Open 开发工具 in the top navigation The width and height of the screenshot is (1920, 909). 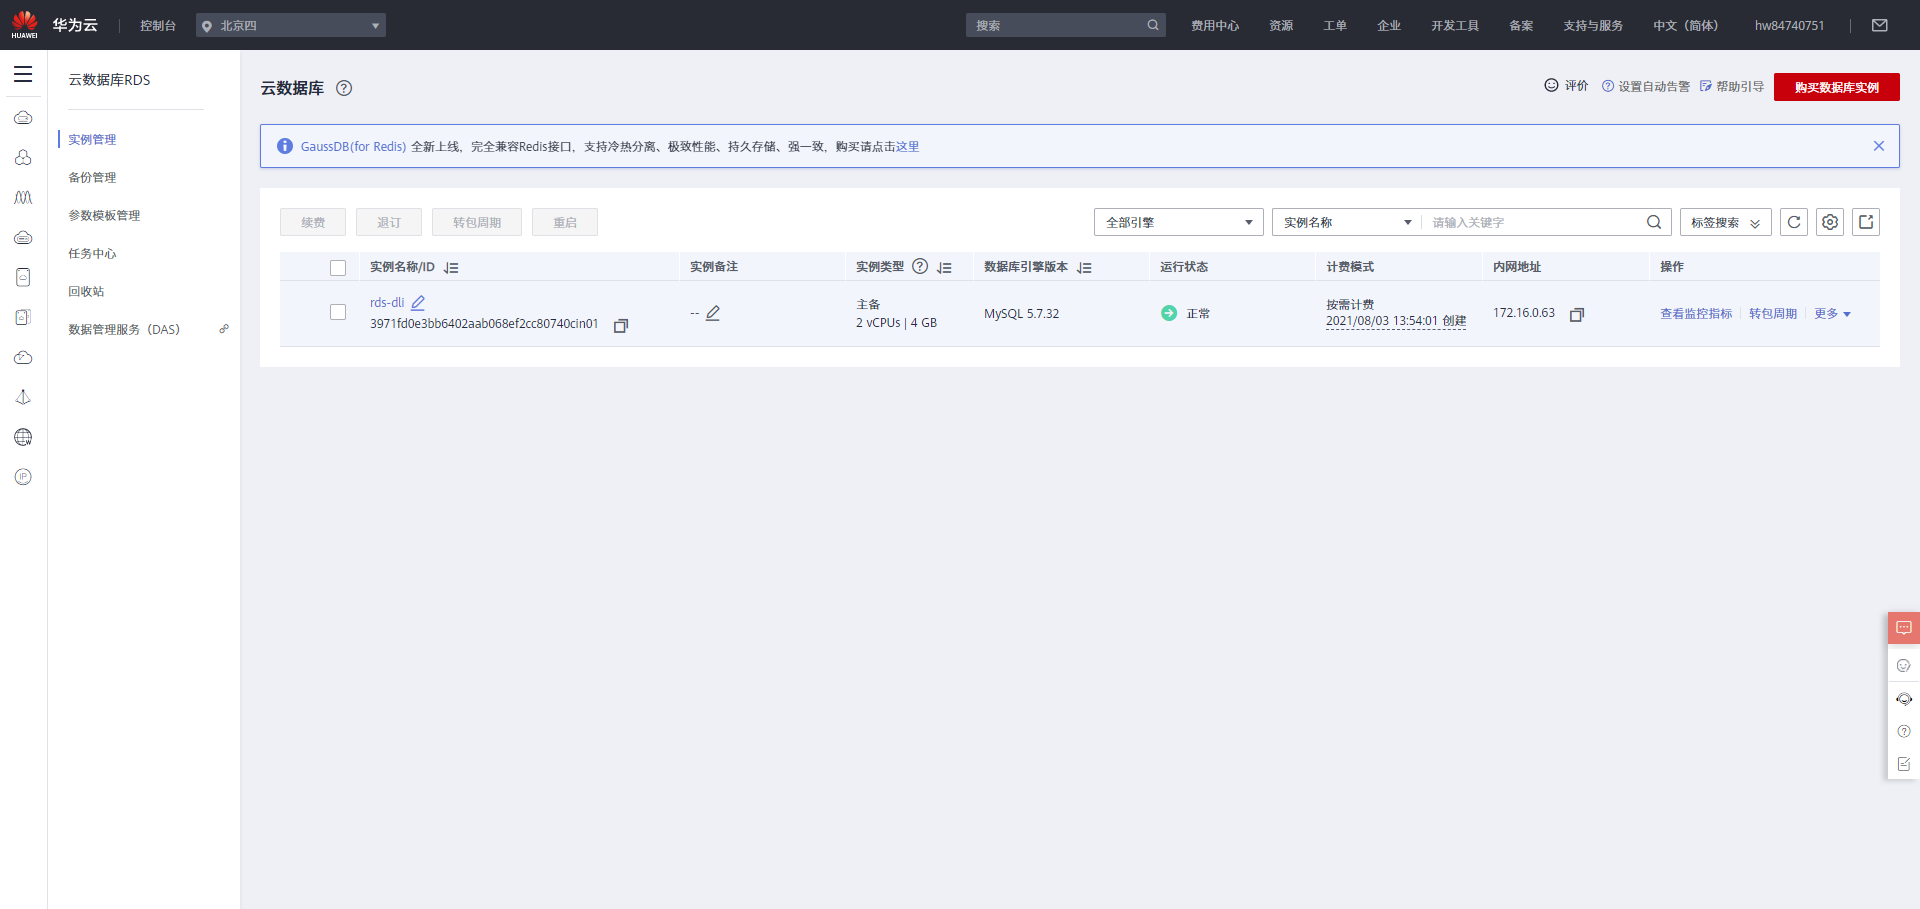point(1455,26)
